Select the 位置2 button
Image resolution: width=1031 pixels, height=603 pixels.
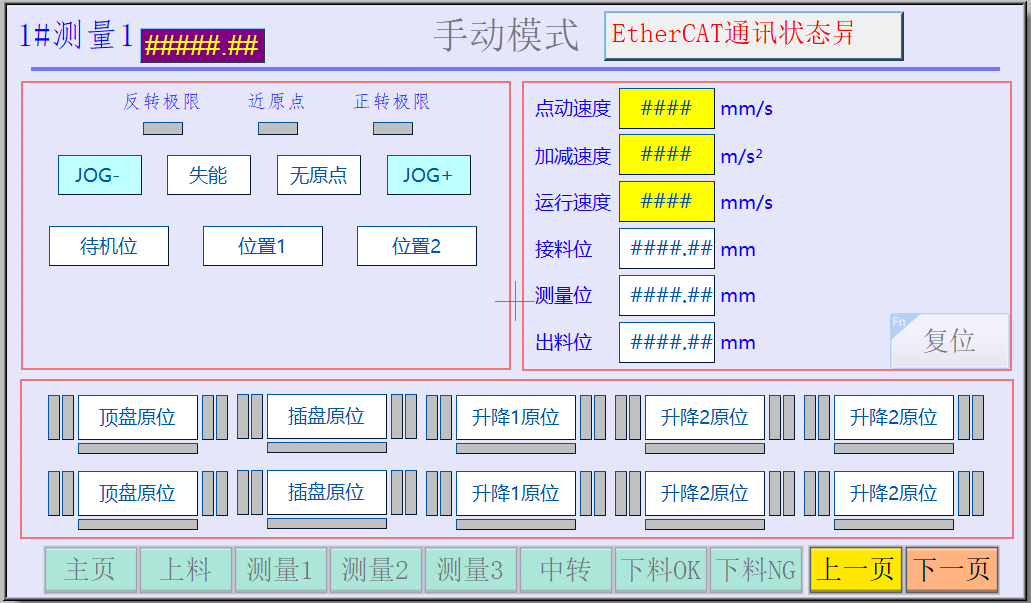(416, 246)
